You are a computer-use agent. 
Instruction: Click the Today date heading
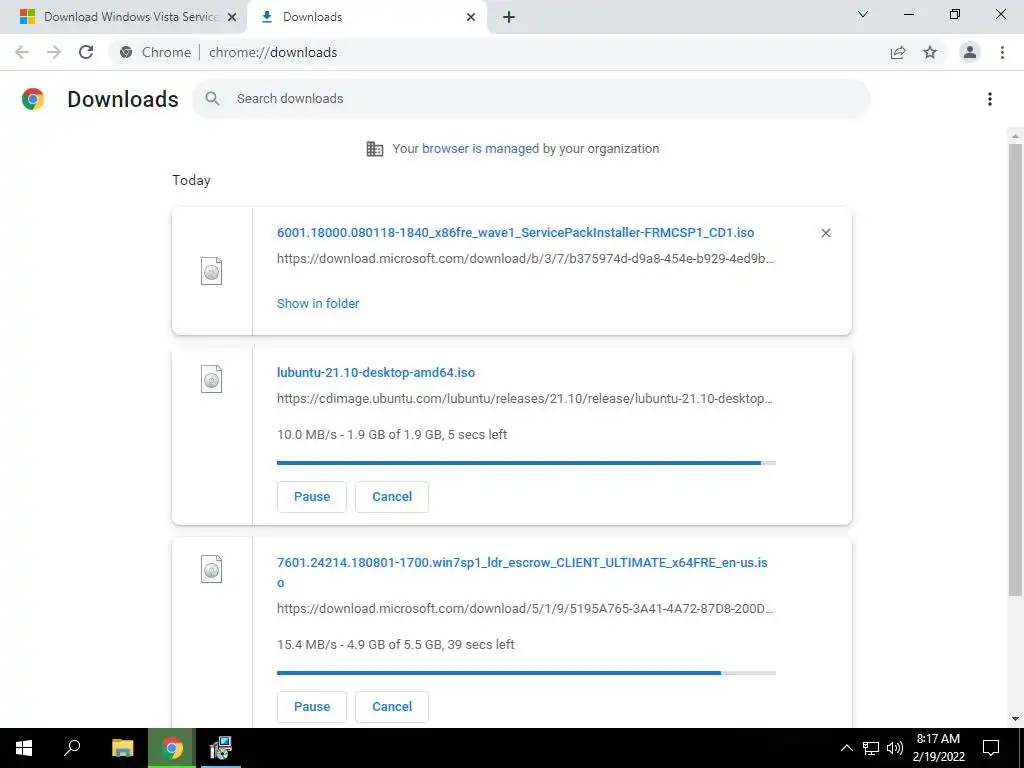pyautogui.click(x=191, y=180)
